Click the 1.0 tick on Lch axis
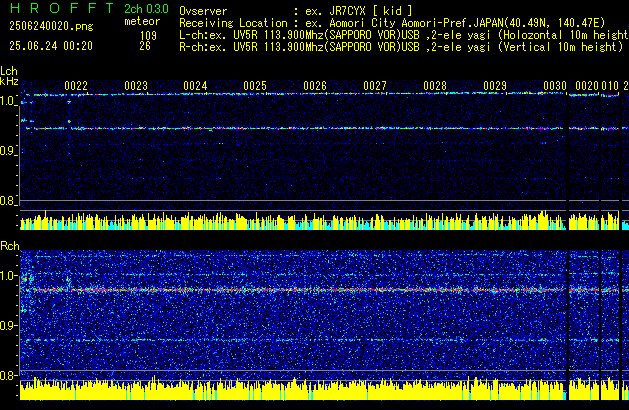 [x=8, y=101]
